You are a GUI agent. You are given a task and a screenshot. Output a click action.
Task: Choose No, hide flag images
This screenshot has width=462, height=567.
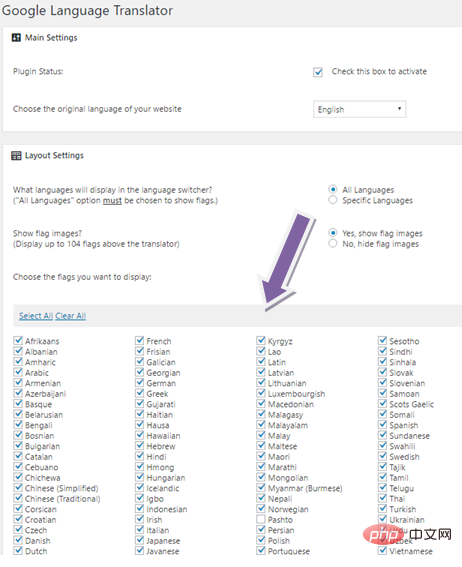pos(333,243)
